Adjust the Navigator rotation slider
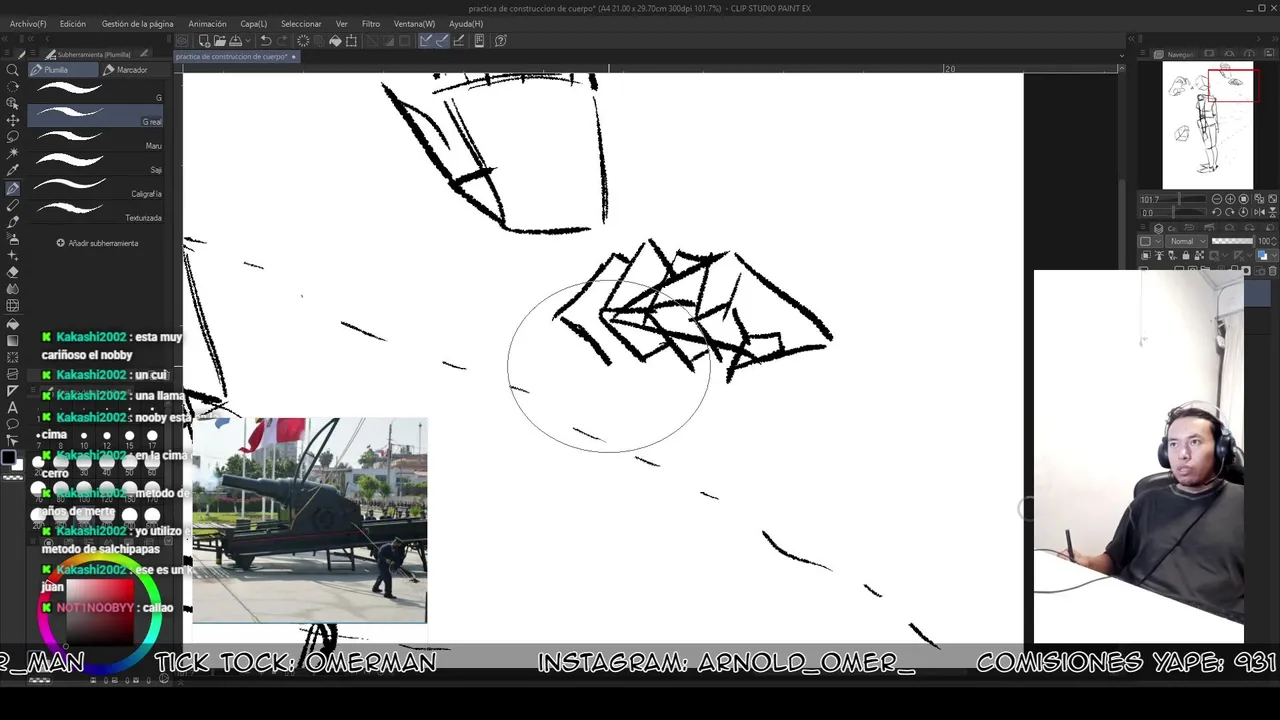Viewport: 1280px width, 720px height. click(x=1173, y=213)
